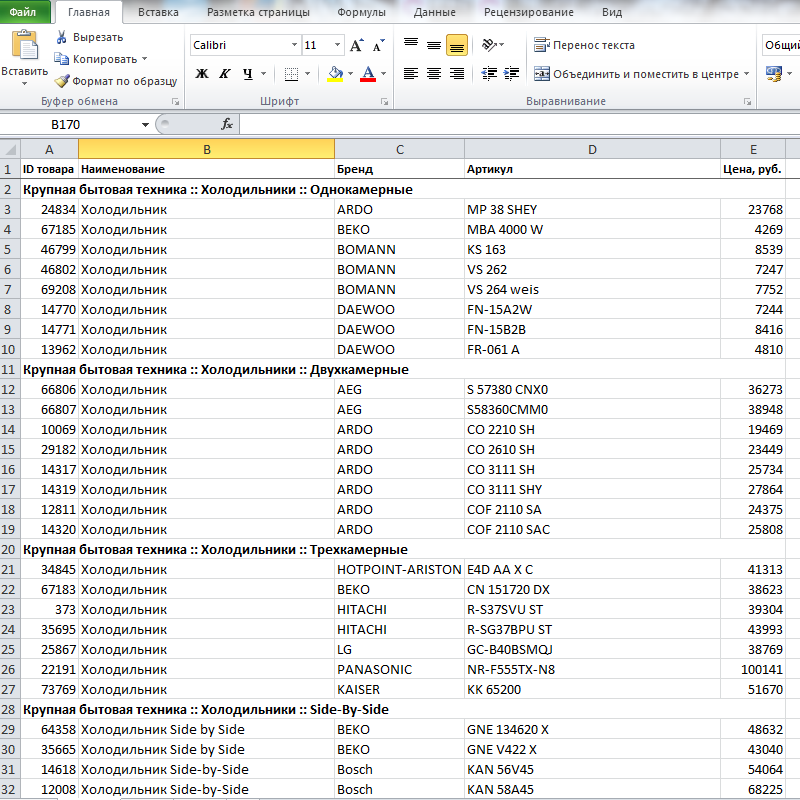Toggle bold Ж formatting

tap(202, 73)
